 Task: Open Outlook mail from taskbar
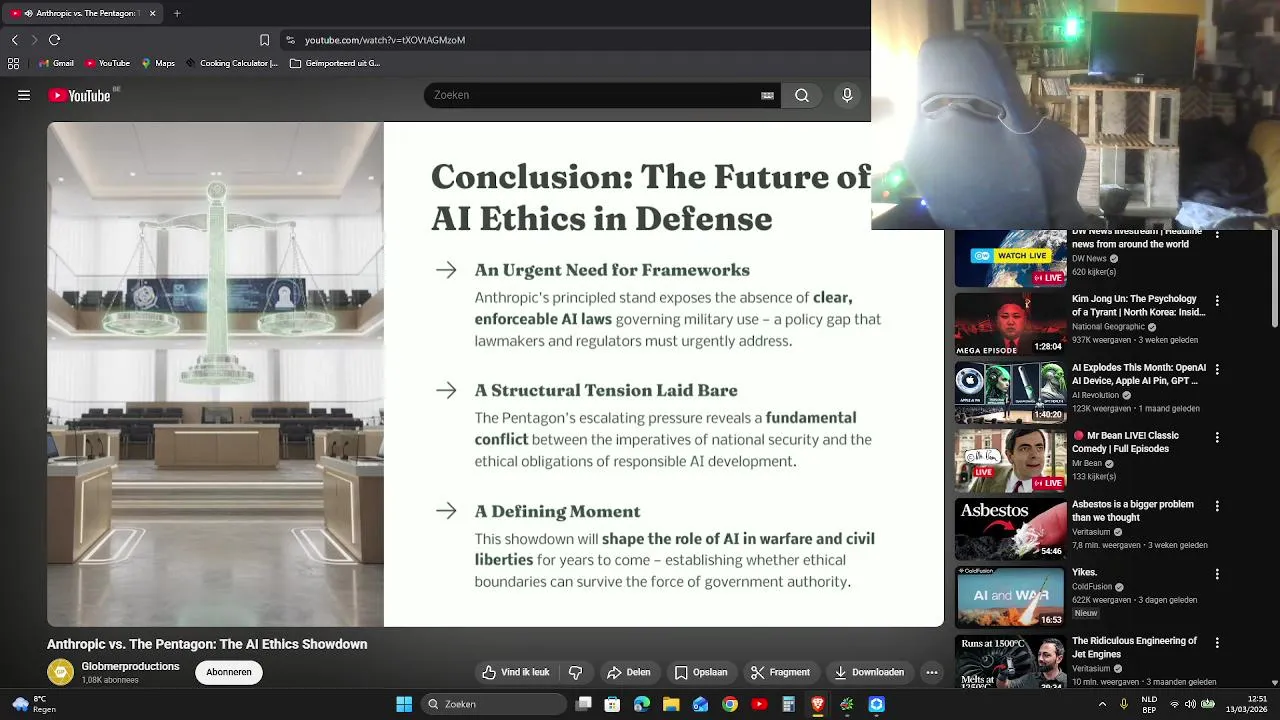701,704
